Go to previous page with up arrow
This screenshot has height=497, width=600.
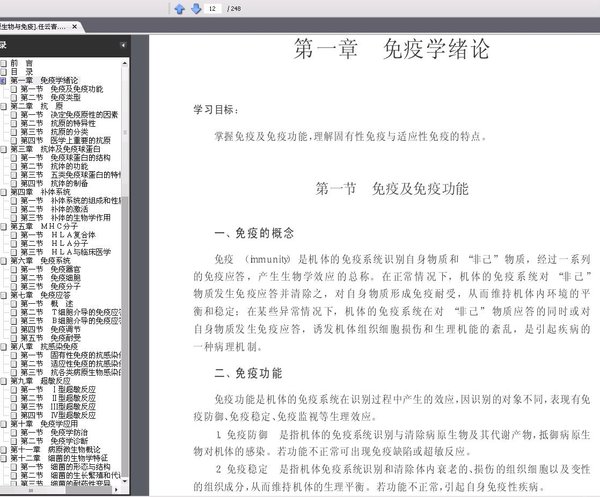[x=179, y=8]
